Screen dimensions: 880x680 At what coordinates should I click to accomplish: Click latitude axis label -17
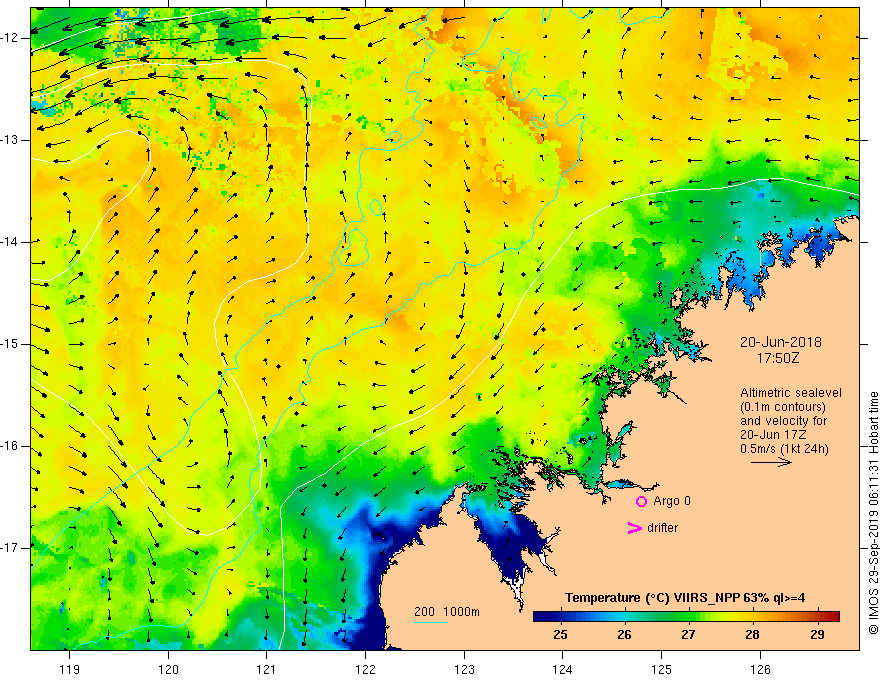click(11, 548)
